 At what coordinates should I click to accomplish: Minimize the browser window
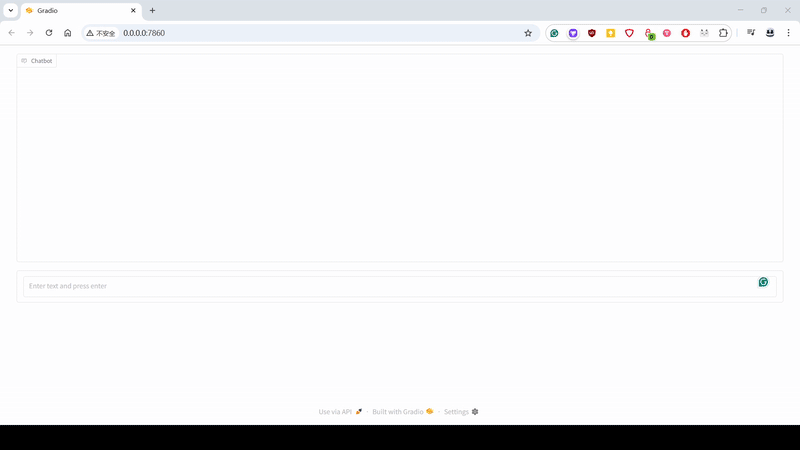pos(740,10)
